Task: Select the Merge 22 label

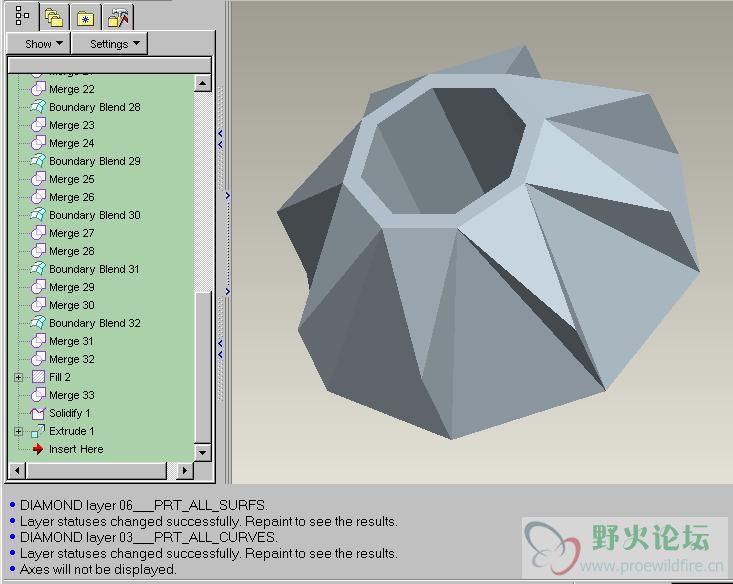Action: coord(72,89)
